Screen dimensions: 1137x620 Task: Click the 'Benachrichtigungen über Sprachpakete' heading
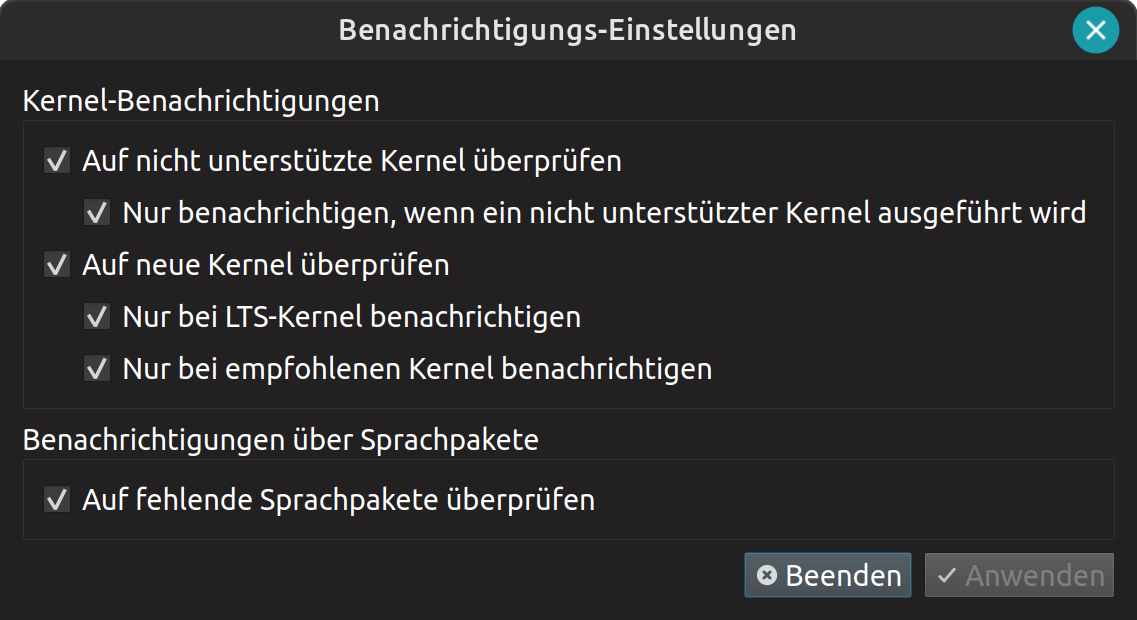pyautogui.click(x=282, y=439)
